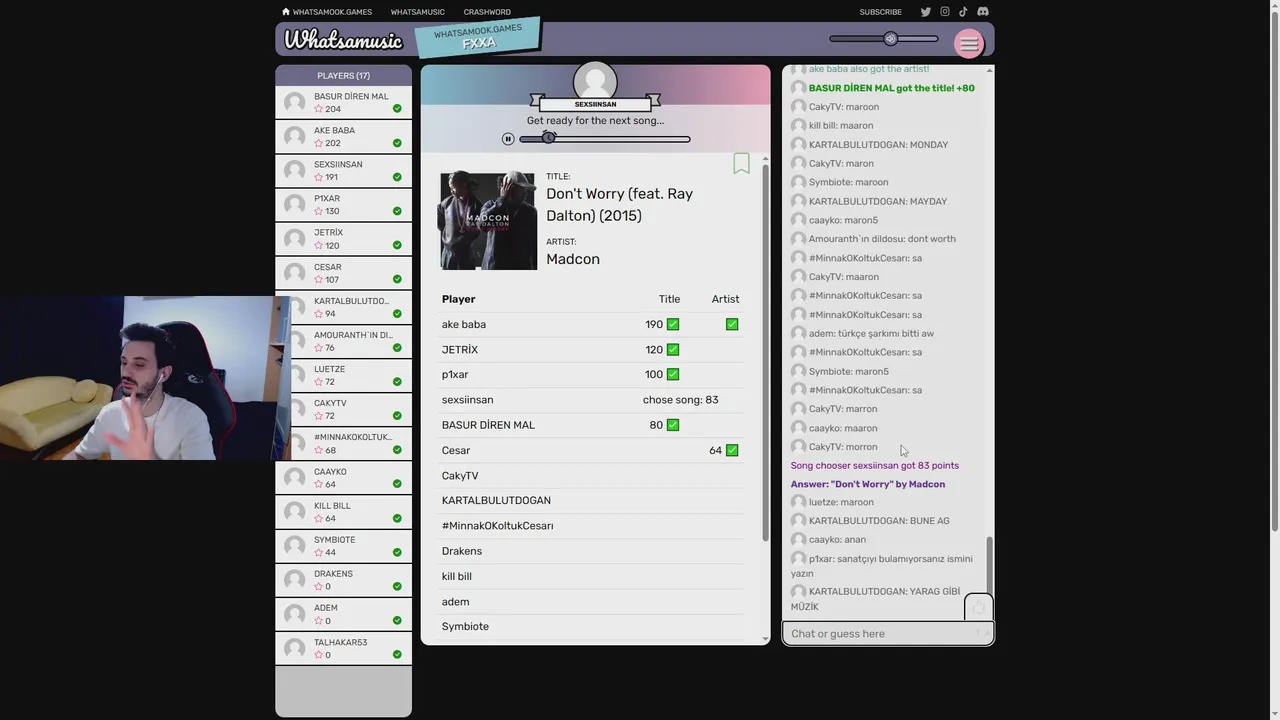Click Cesar's Artist green checkbox
Image resolution: width=1280 pixels, height=720 pixels.
(x=732, y=450)
